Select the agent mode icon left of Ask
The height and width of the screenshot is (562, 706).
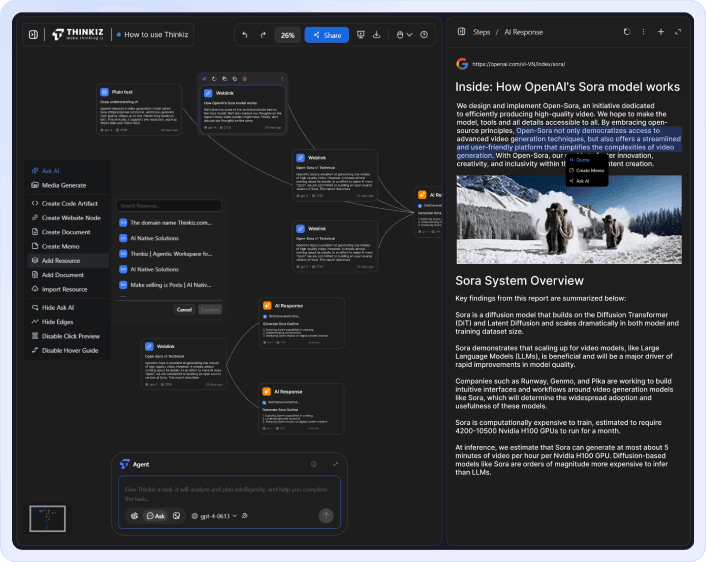coord(134,516)
